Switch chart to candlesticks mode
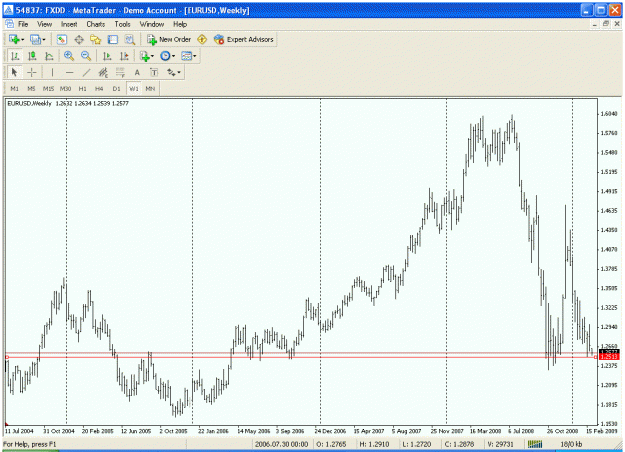The image size is (625, 452). tap(32, 56)
